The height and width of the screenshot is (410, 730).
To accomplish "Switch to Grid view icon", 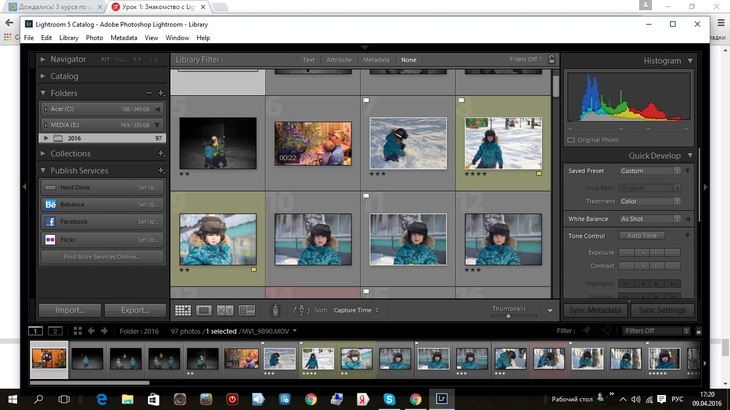I will point(183,311).
